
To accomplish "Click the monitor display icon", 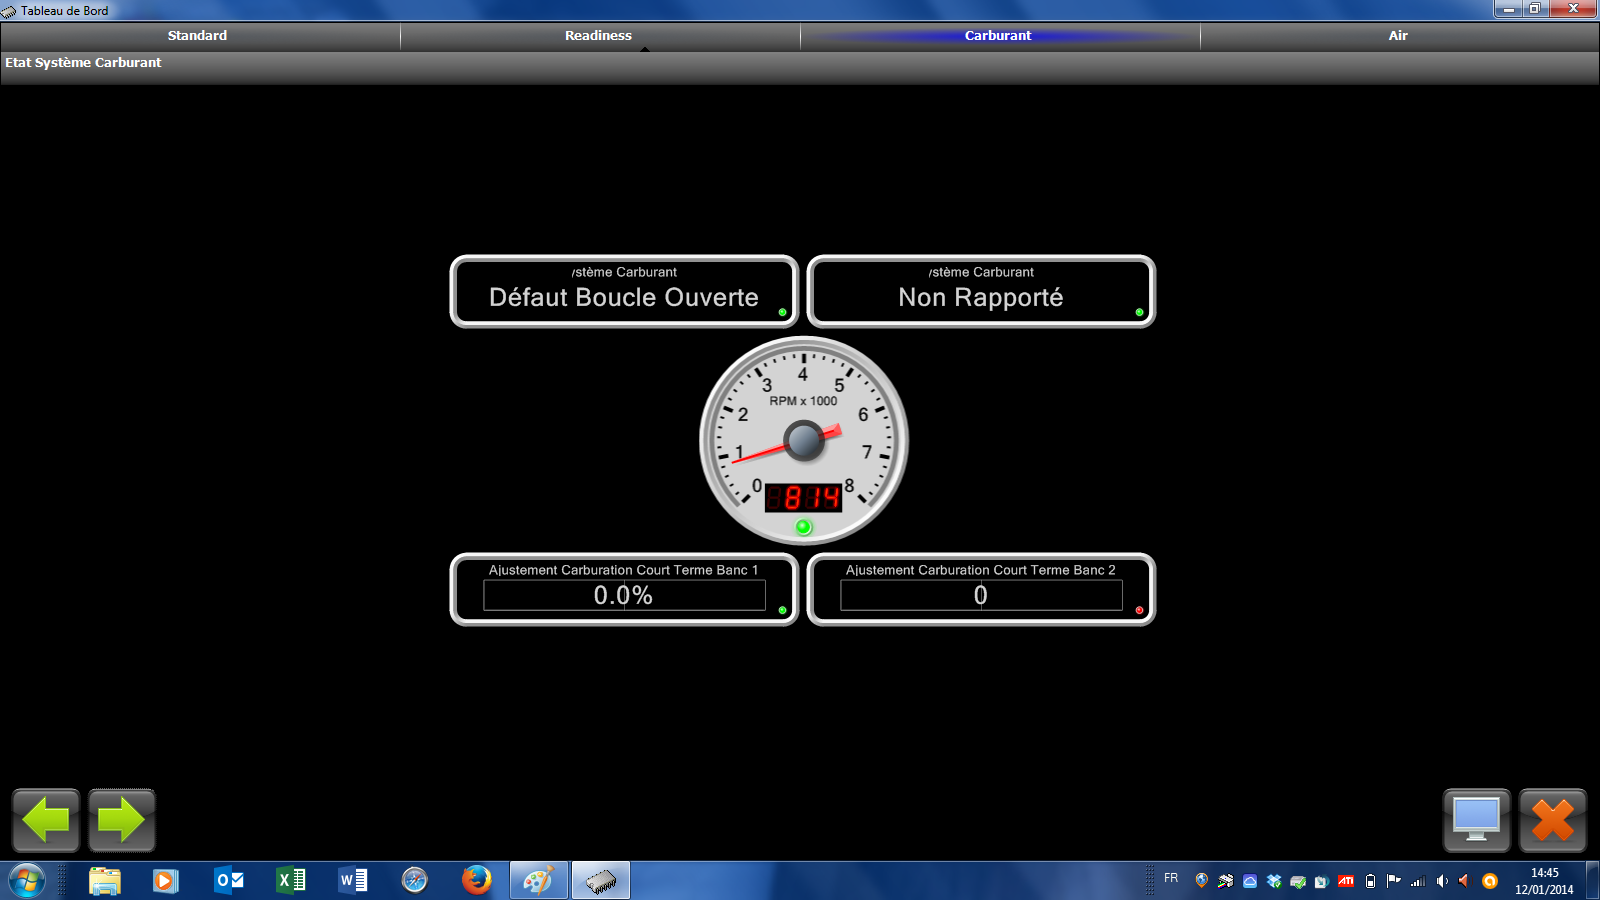I will [x=1476, y=820].
